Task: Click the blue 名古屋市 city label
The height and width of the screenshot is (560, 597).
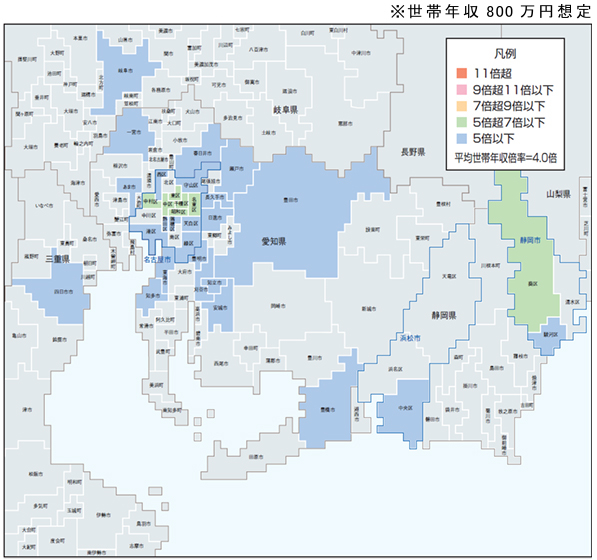Action: coord(157,260)
